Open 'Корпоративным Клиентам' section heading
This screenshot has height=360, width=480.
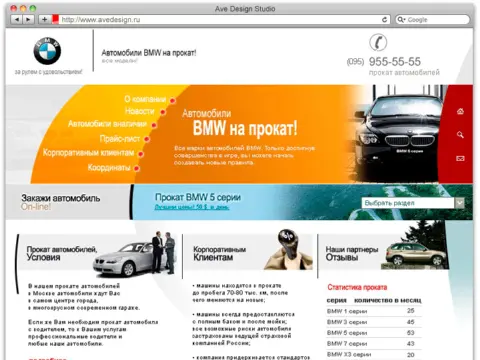click(219, 253)
